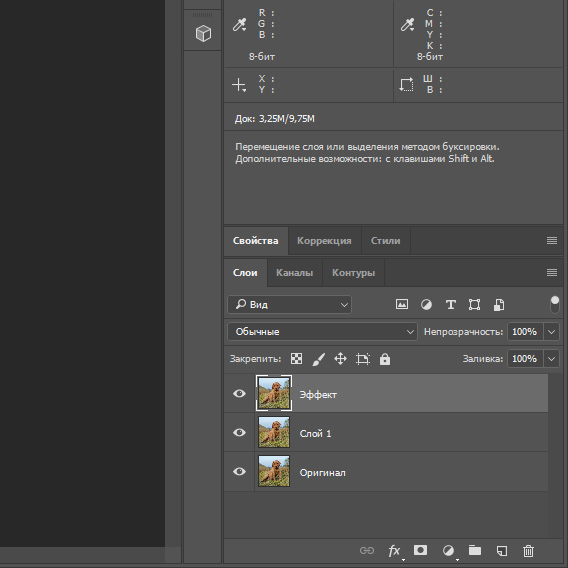The image size is (568, 568).
Task: Open the Вид layer filter dropdown
Action: (x=289, y=305)
